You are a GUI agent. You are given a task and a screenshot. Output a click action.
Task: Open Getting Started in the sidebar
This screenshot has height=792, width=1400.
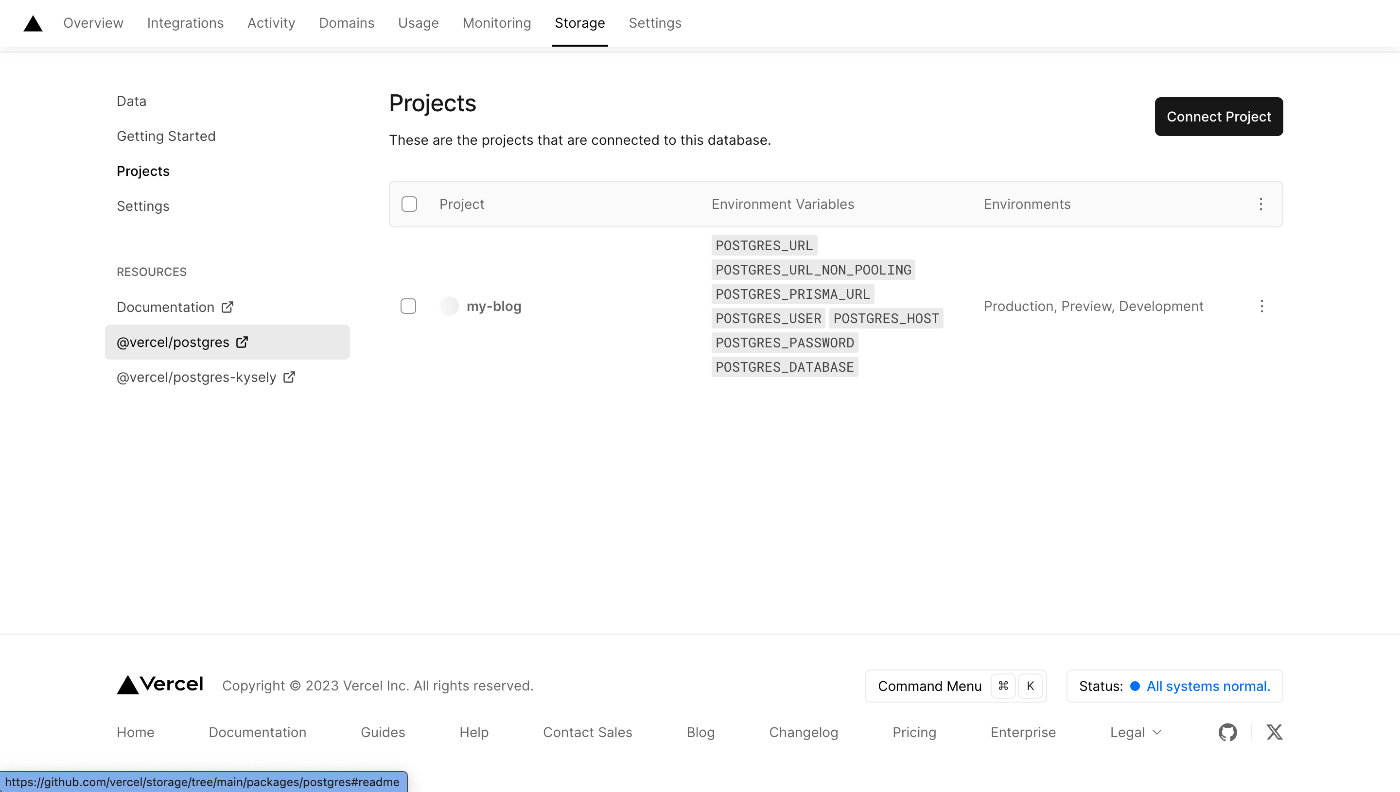point(166,136)
